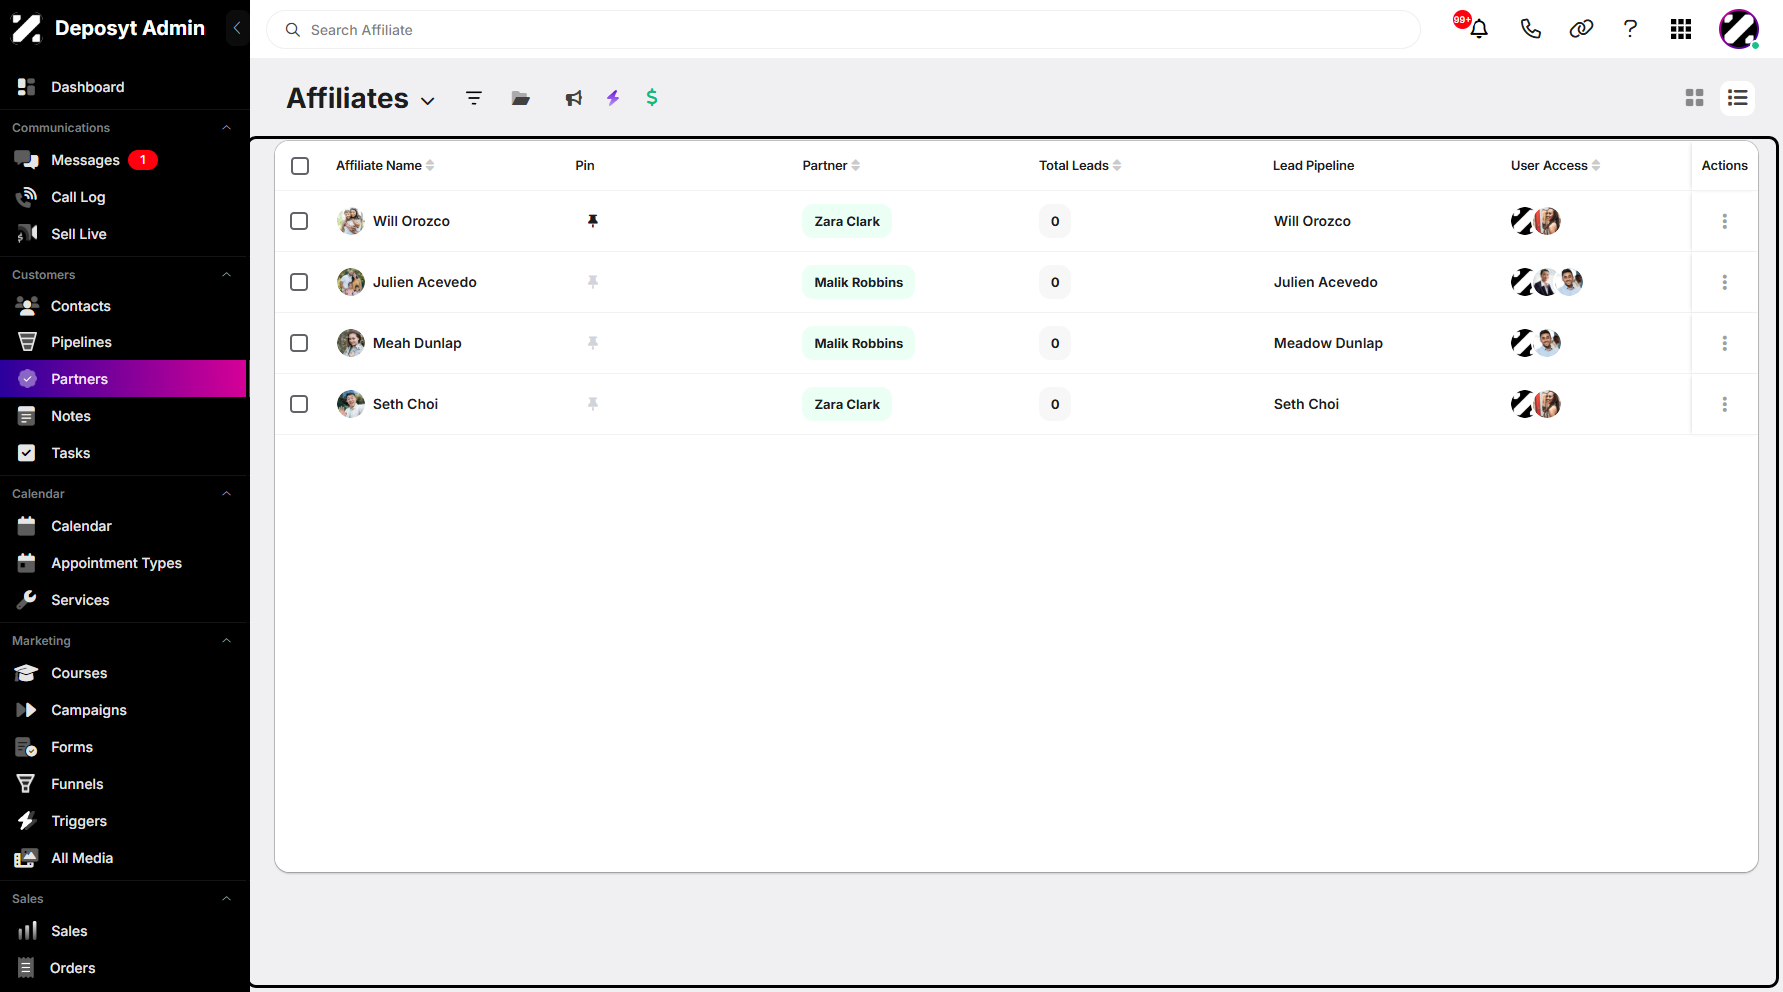The height and width of the screenshot is (992, 1783).
Task: Click the green dollar sign icon
Action: (652, 97)
